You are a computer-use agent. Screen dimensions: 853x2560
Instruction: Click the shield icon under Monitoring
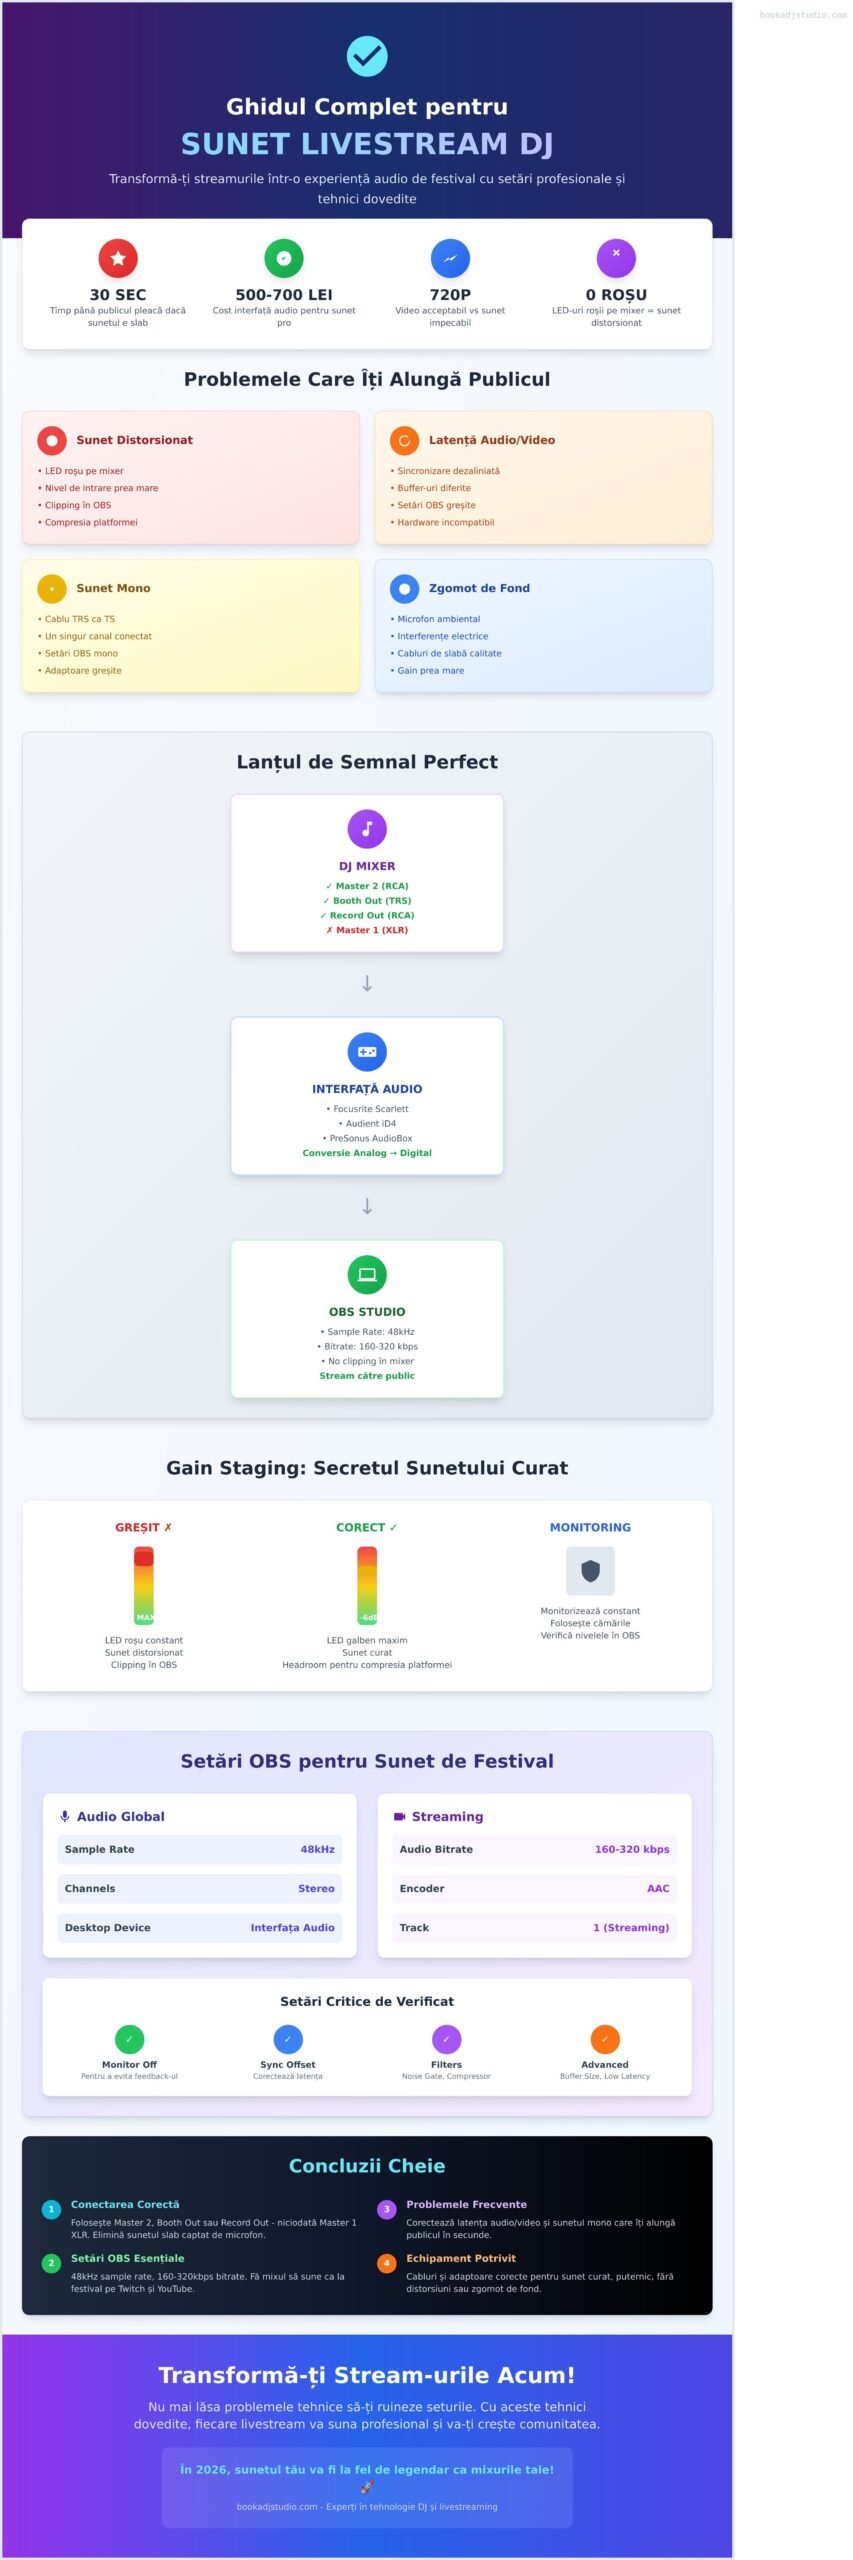tap(590, 1571)
